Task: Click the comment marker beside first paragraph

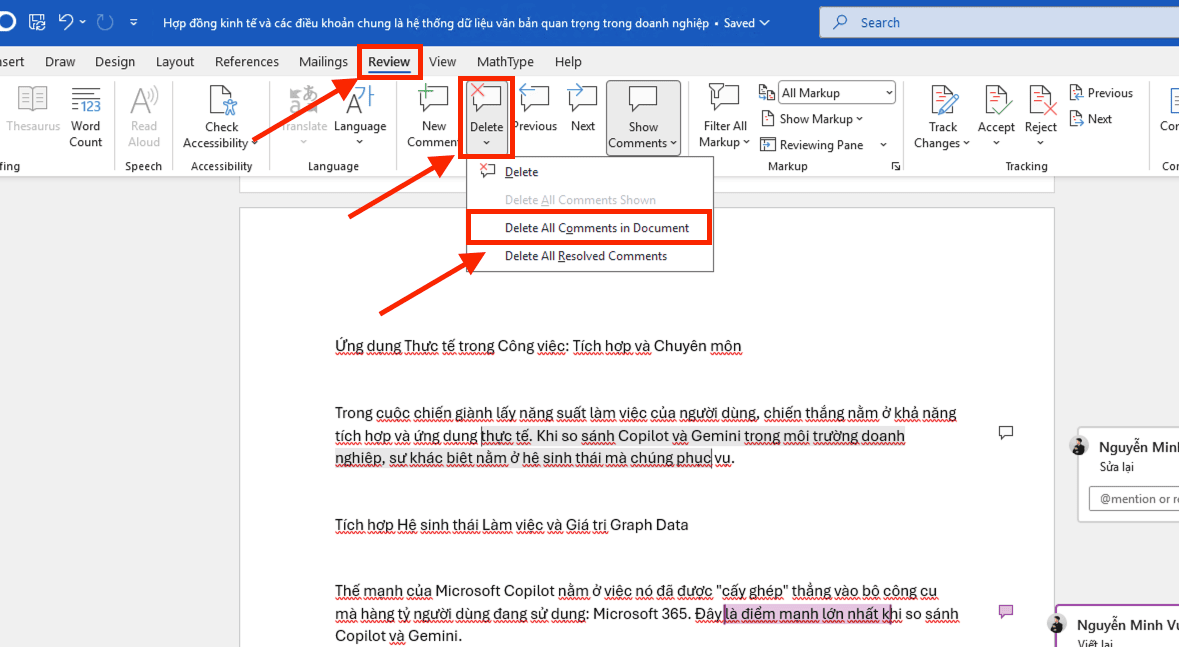Action: point(1005,432)
